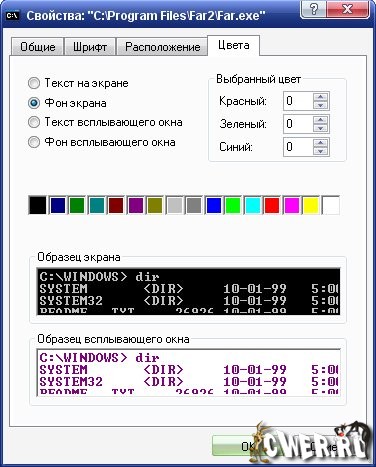Click the console icon in the title bar
The image size is (376, 467).
(x=13, y=15)
